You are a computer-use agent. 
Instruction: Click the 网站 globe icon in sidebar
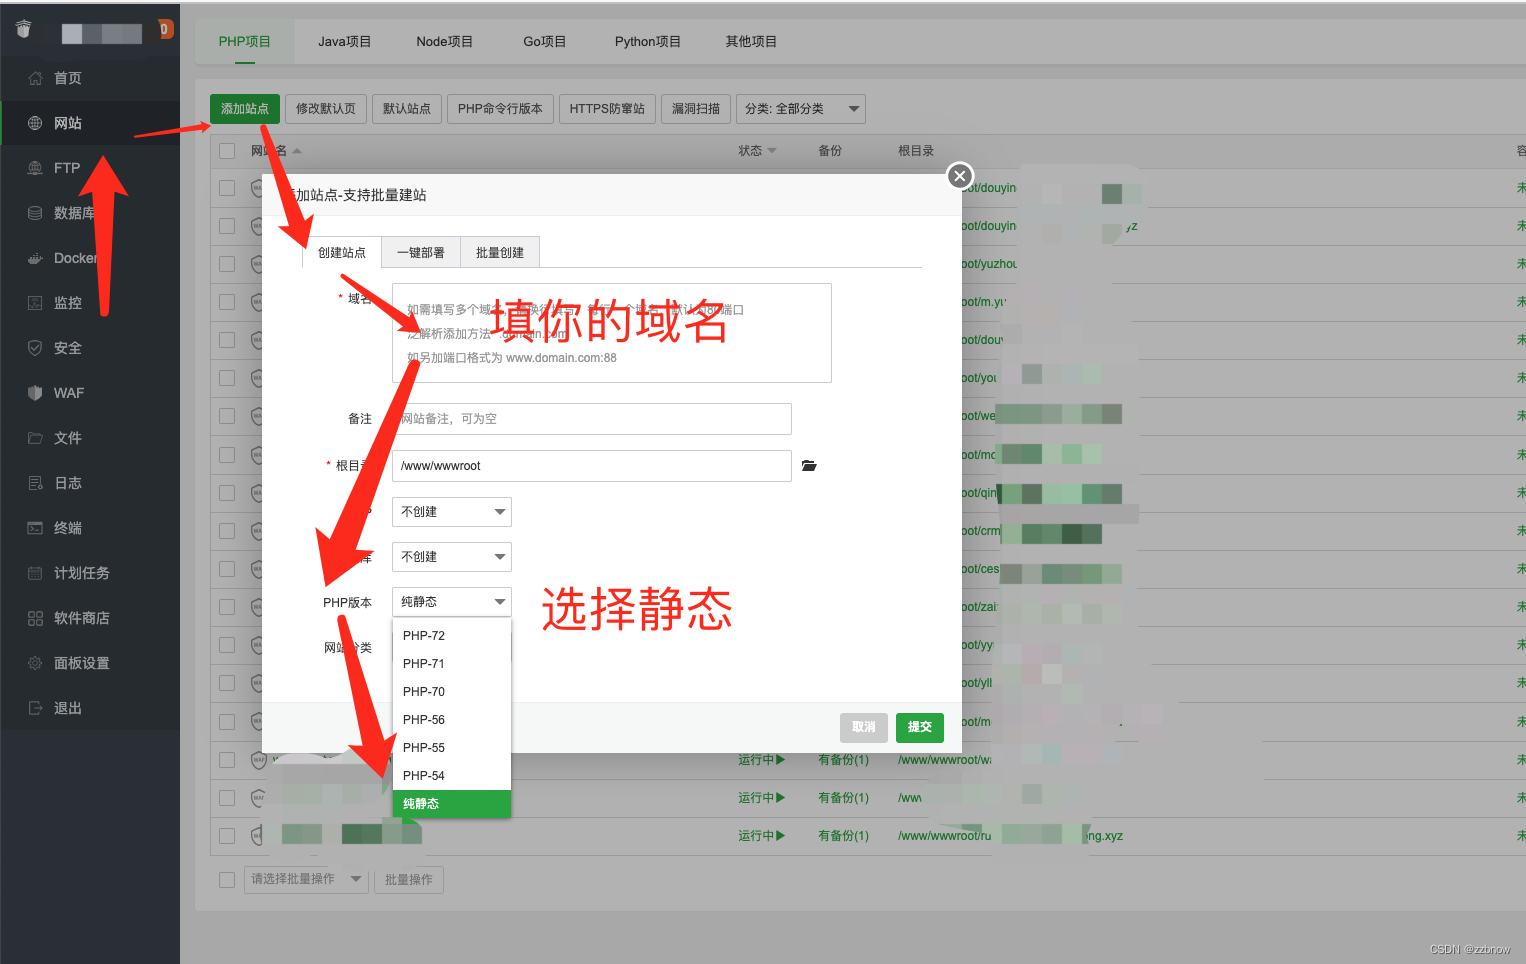tap(35, 123)
